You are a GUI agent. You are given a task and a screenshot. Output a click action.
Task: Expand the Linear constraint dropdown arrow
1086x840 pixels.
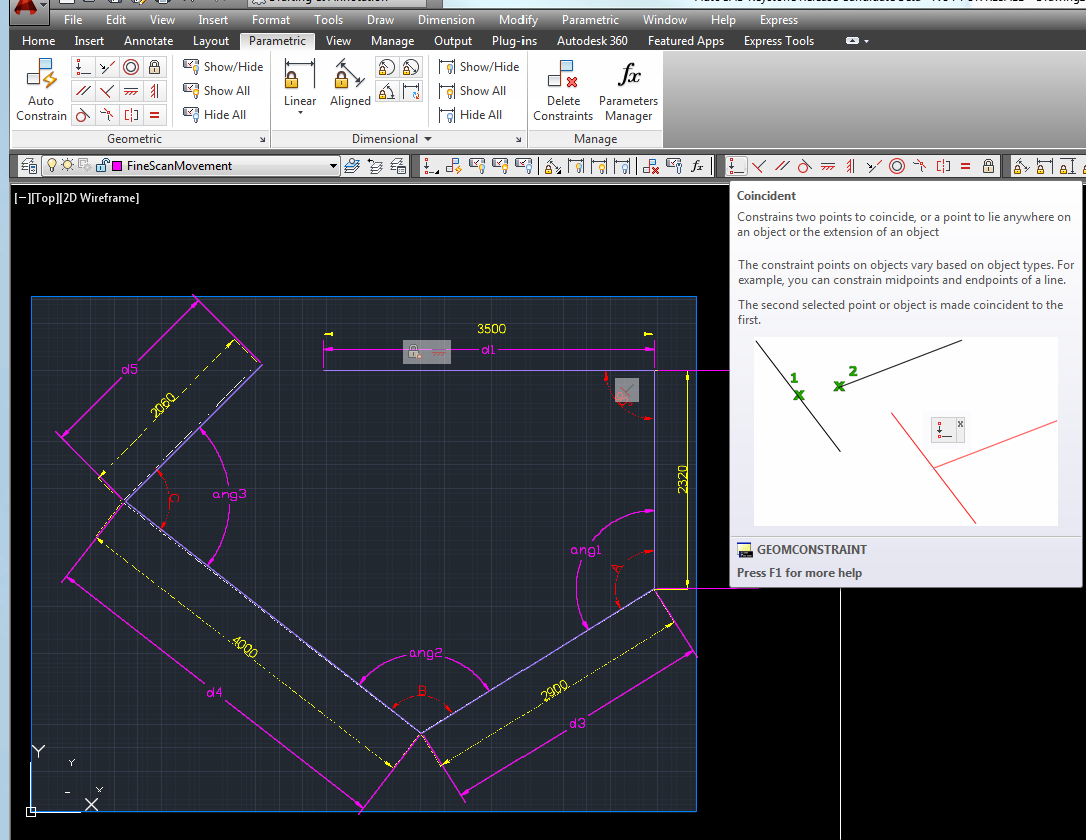click(x=299, y=113)
